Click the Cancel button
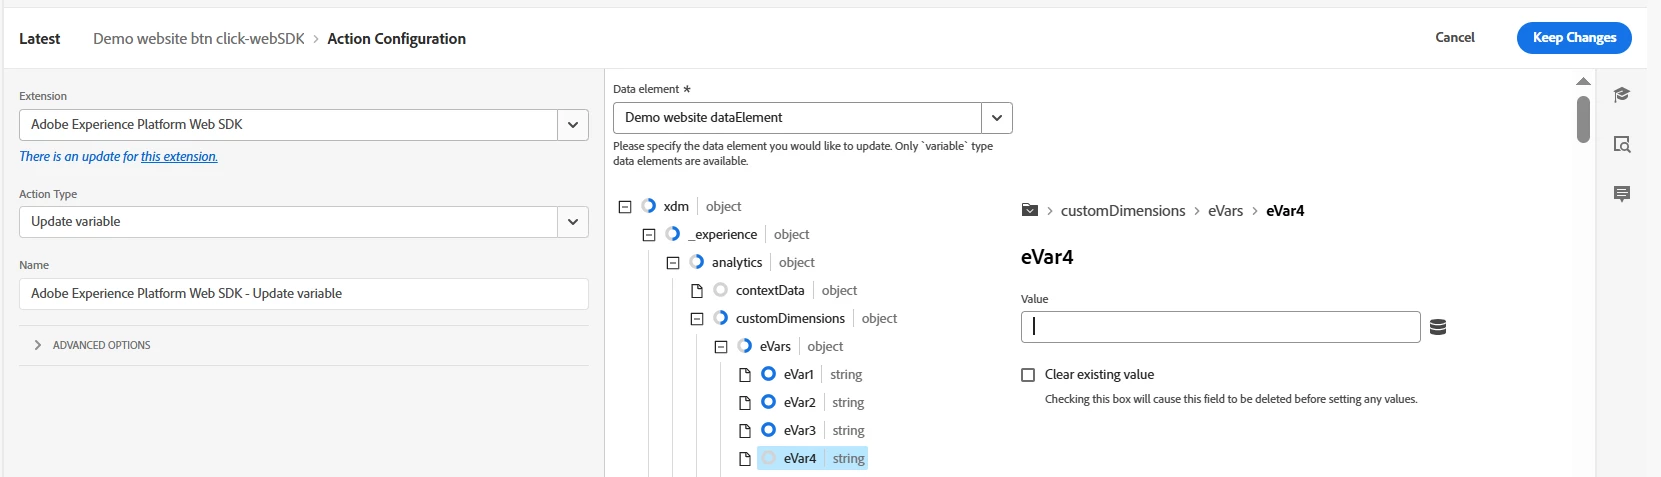This screenshot has height=477, width=1661. (x=1455, y=37)
